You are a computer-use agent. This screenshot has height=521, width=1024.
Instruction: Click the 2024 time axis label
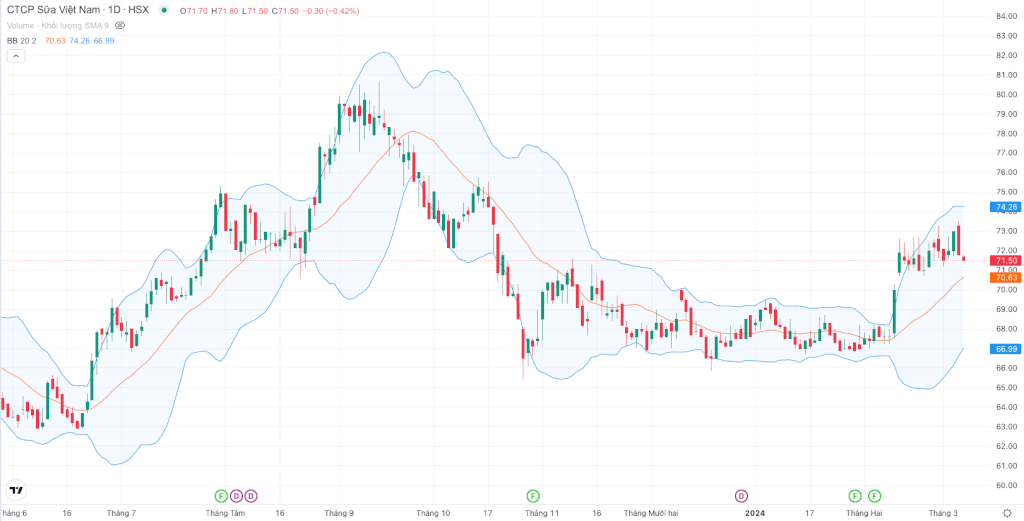(756, 513)
